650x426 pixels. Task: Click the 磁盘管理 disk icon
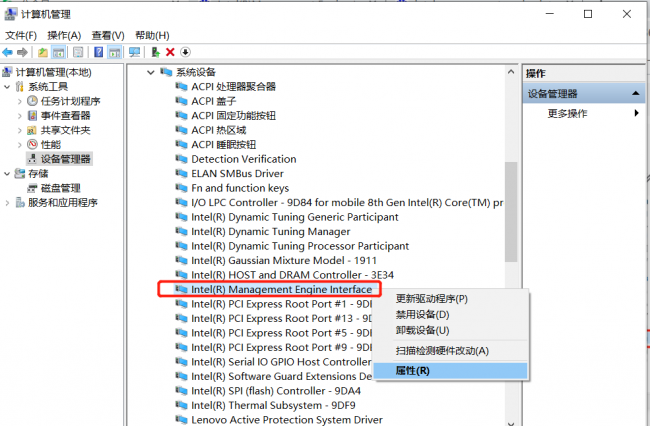tap(32, 188)
